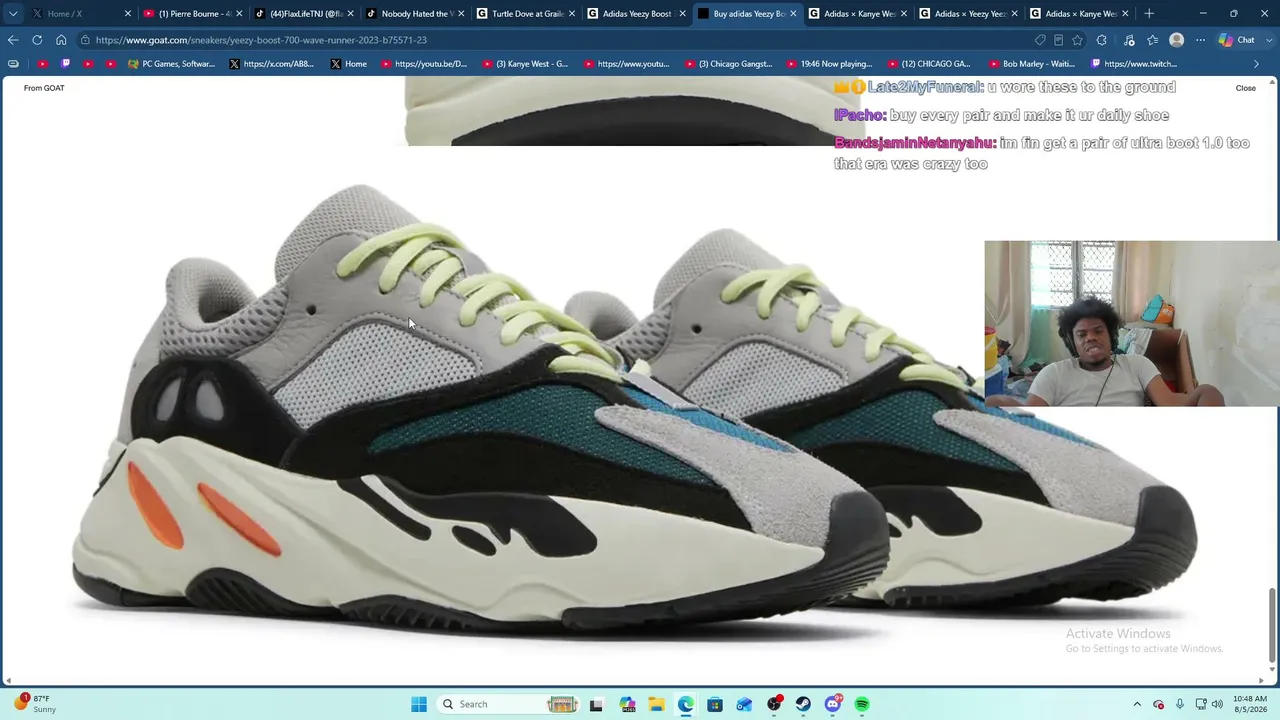This screenshot has width=1280, height=720.
Task: Open browser extensions menu
Action: click(1102, 40)
